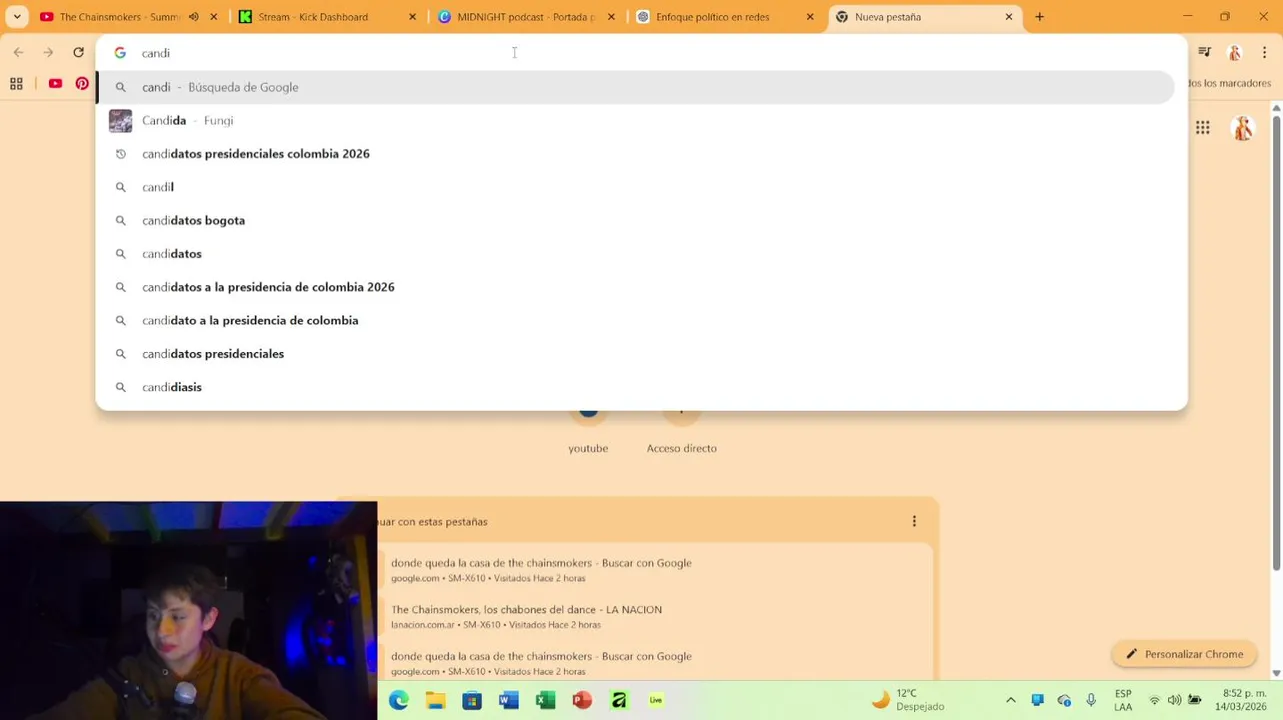Open the youtube shortcut label
Viewport: 1283px width, 720px height.
click(x=588, y=448)
